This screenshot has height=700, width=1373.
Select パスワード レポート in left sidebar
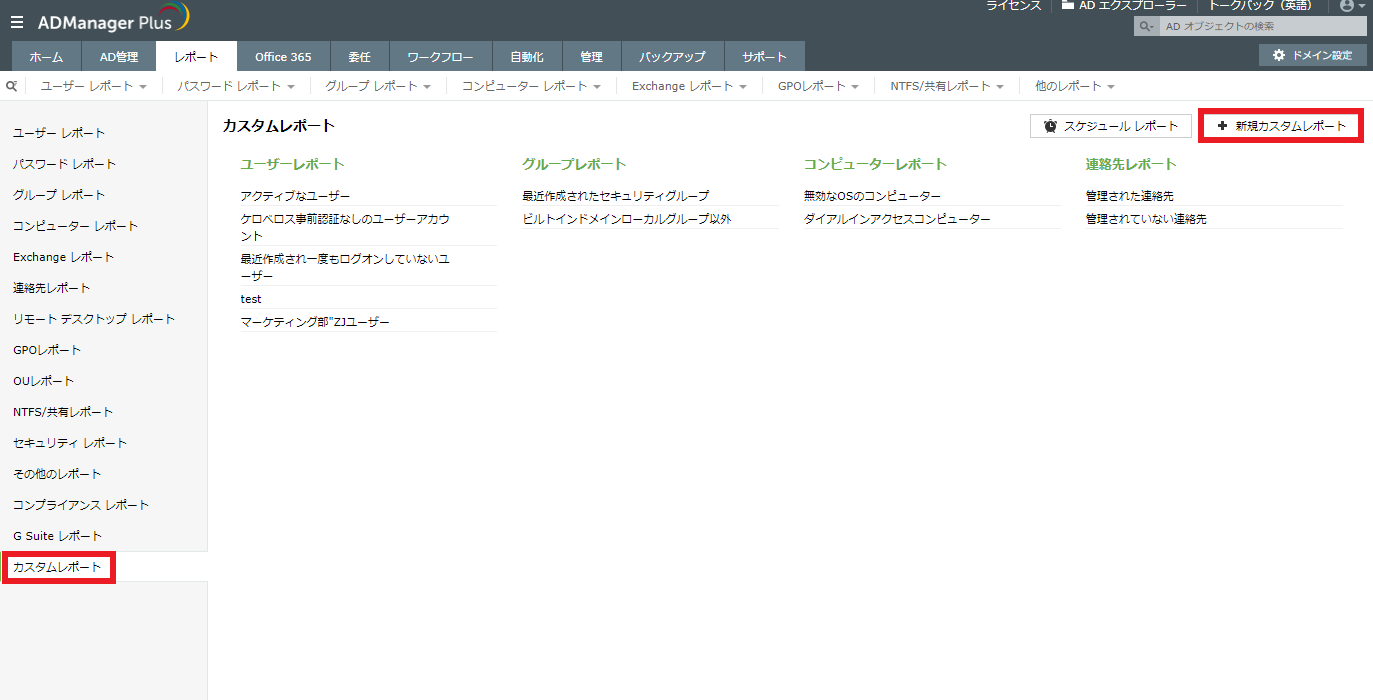(65, 164)
